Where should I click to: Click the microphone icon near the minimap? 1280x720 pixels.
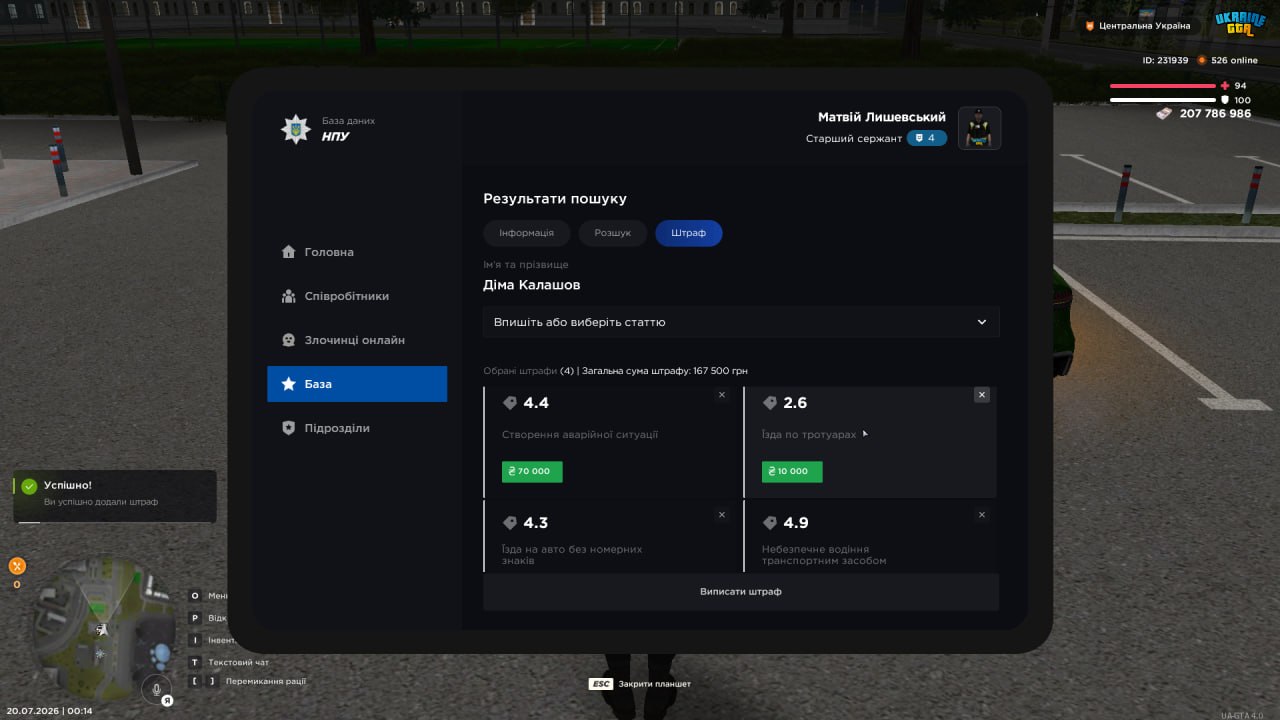[x=155, y=688]
